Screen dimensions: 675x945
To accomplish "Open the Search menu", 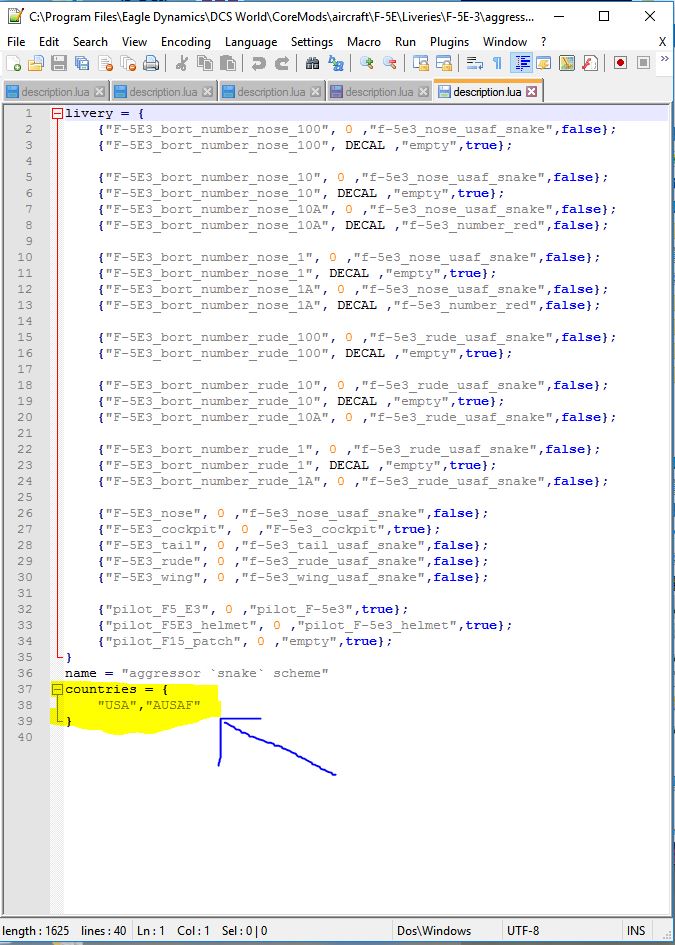I will [90, 42].
